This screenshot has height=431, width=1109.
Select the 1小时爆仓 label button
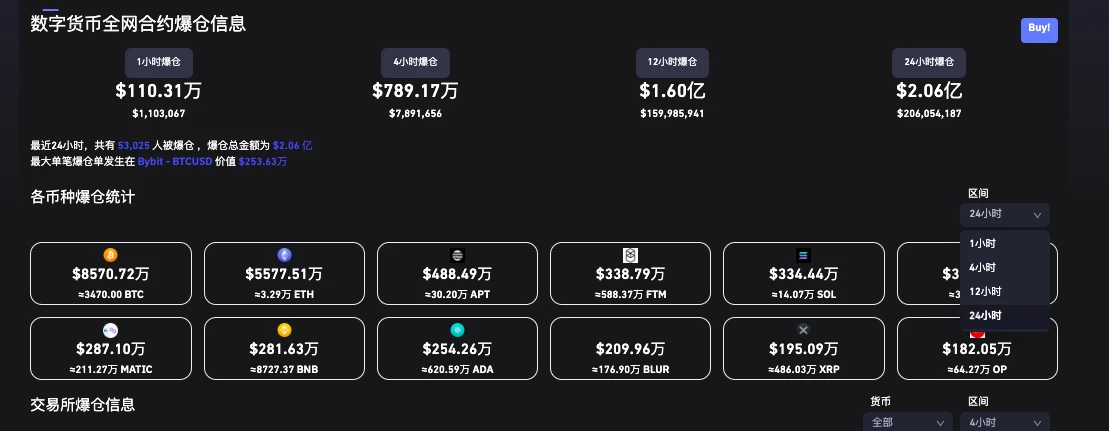click(158, 62)
